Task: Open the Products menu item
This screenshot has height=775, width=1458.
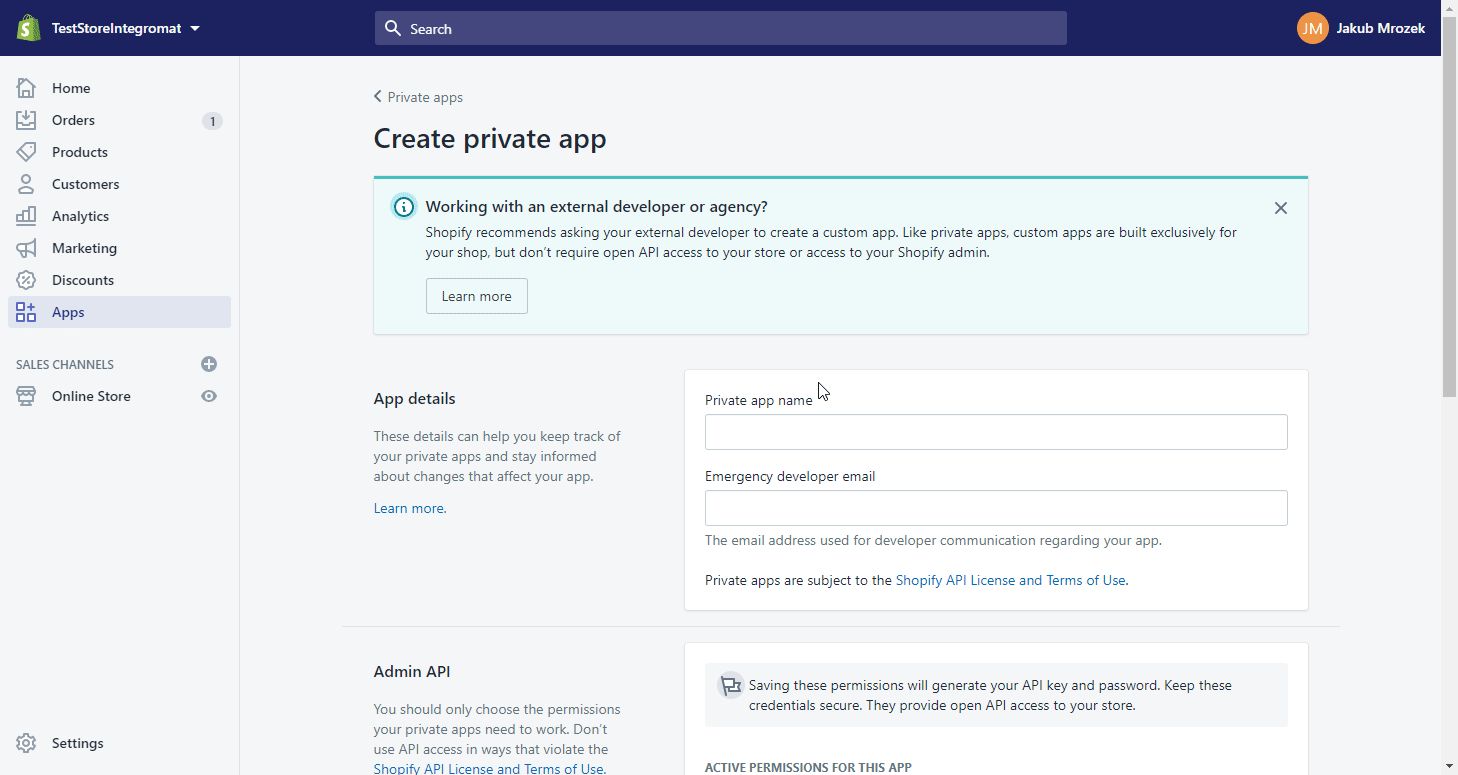Action: 120,152
